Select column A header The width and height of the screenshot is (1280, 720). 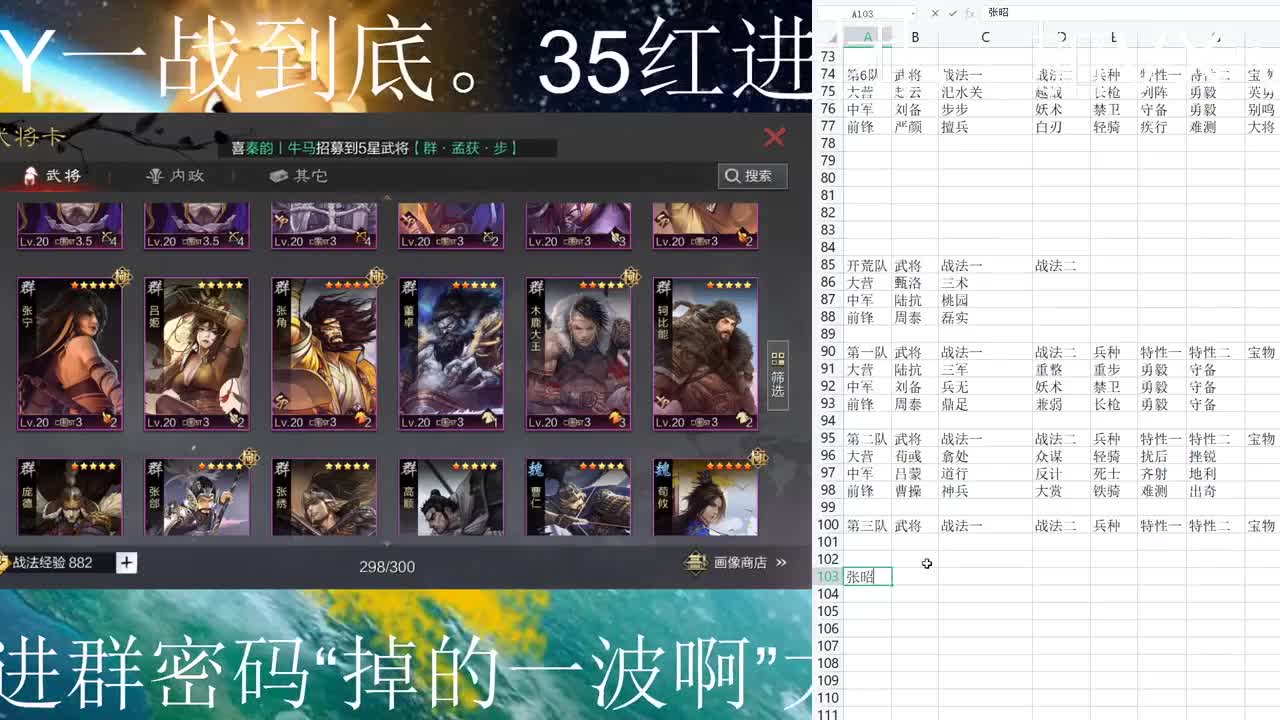coord(867,37)
